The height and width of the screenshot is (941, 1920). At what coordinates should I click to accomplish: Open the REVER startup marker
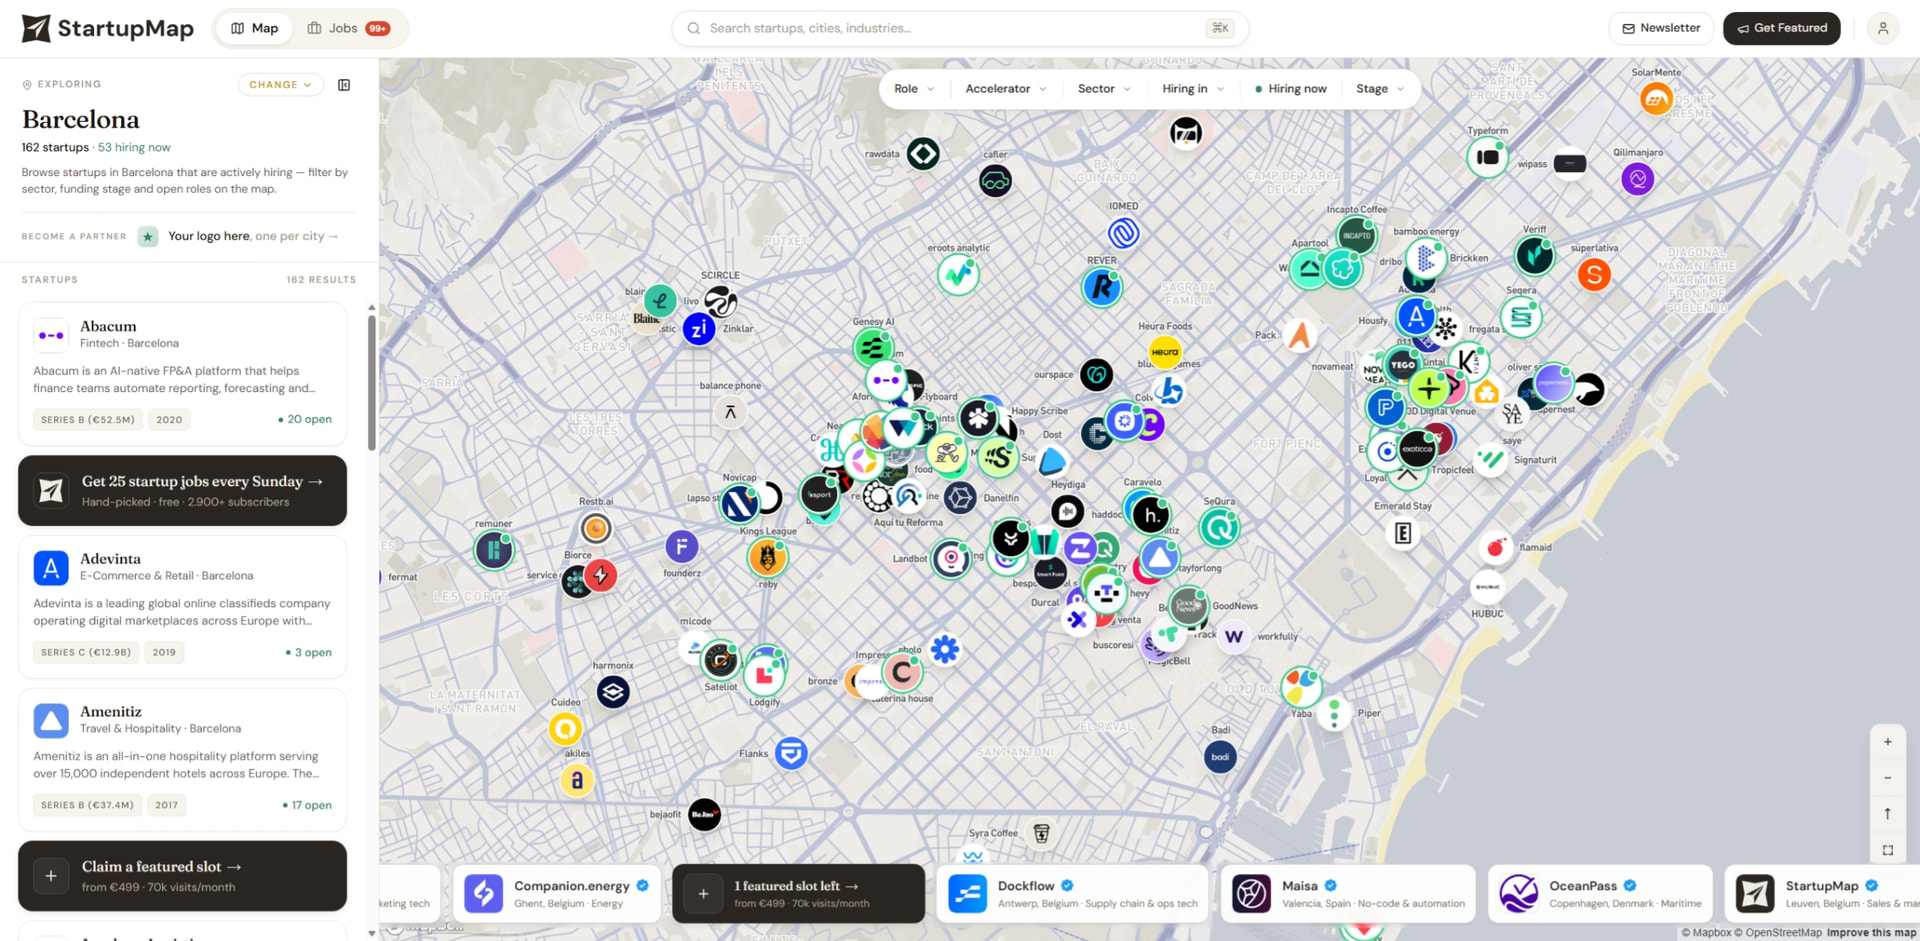(1102, 288)
